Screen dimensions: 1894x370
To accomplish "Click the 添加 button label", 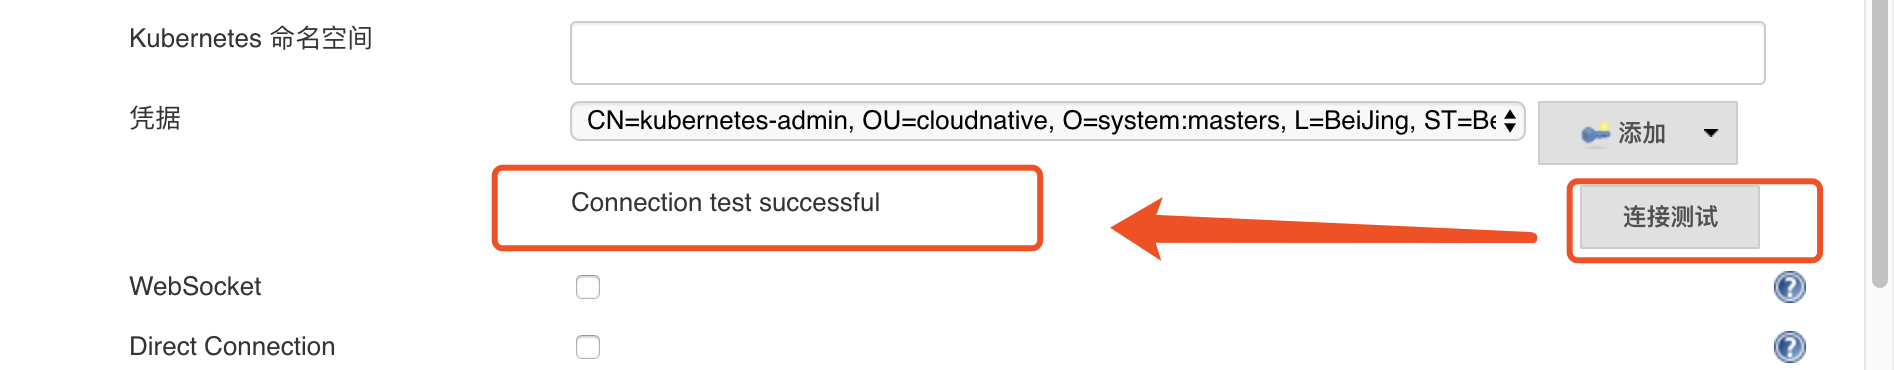I will coord(1642,133).
